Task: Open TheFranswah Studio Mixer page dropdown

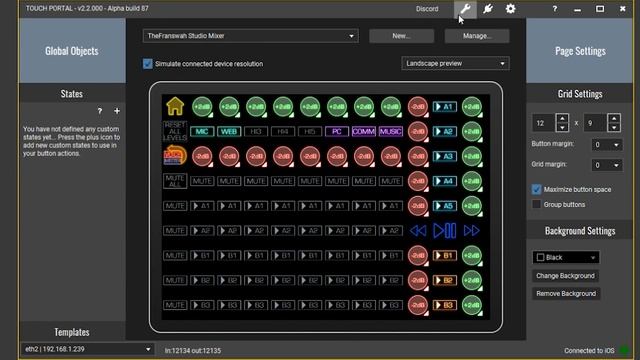Action: pos(251,36)
